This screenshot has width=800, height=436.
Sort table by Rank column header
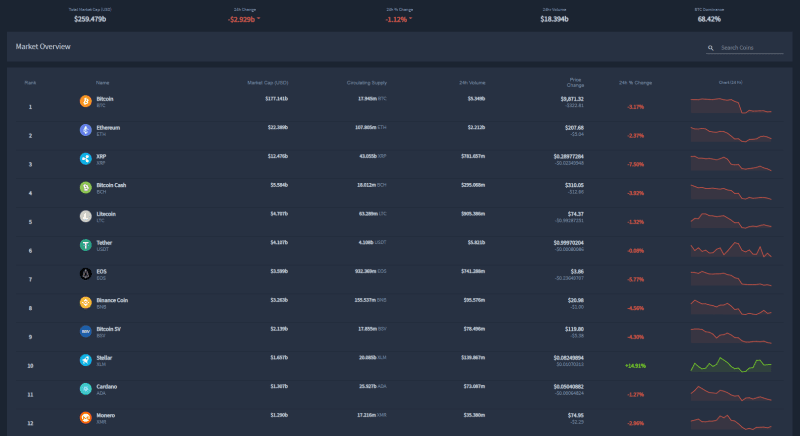coord(30,82)
